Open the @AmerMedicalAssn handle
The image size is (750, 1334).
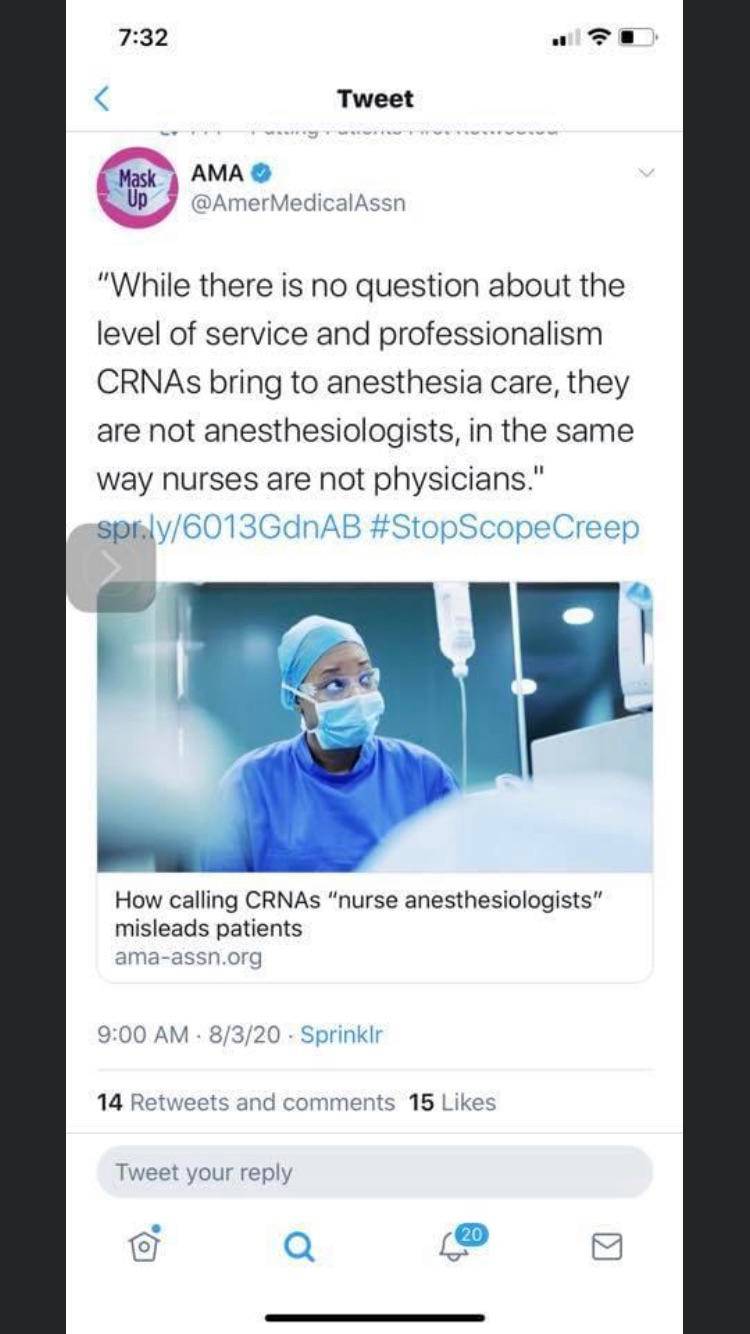pyautogui.click(x=299, y=203)
